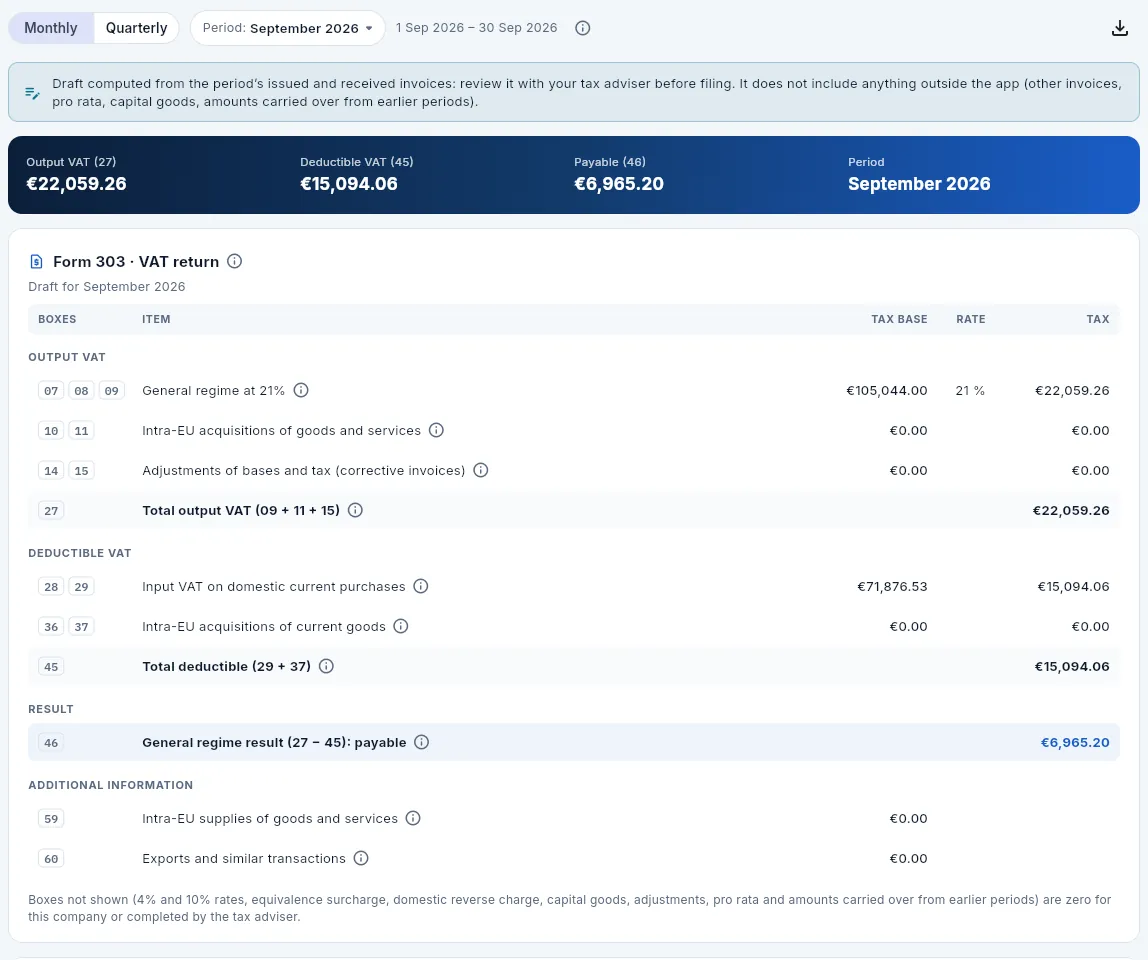Open info for Total output VAT

[355, 510]
